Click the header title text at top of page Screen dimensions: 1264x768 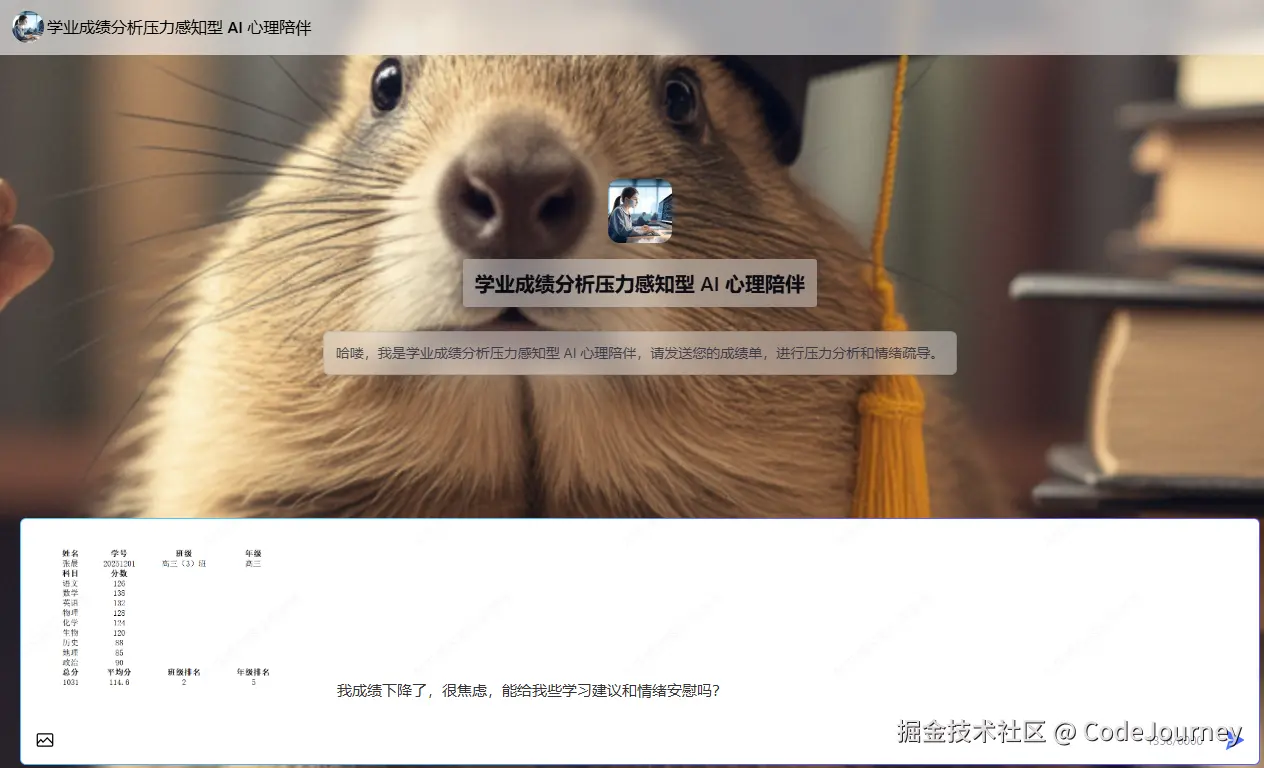175,28
